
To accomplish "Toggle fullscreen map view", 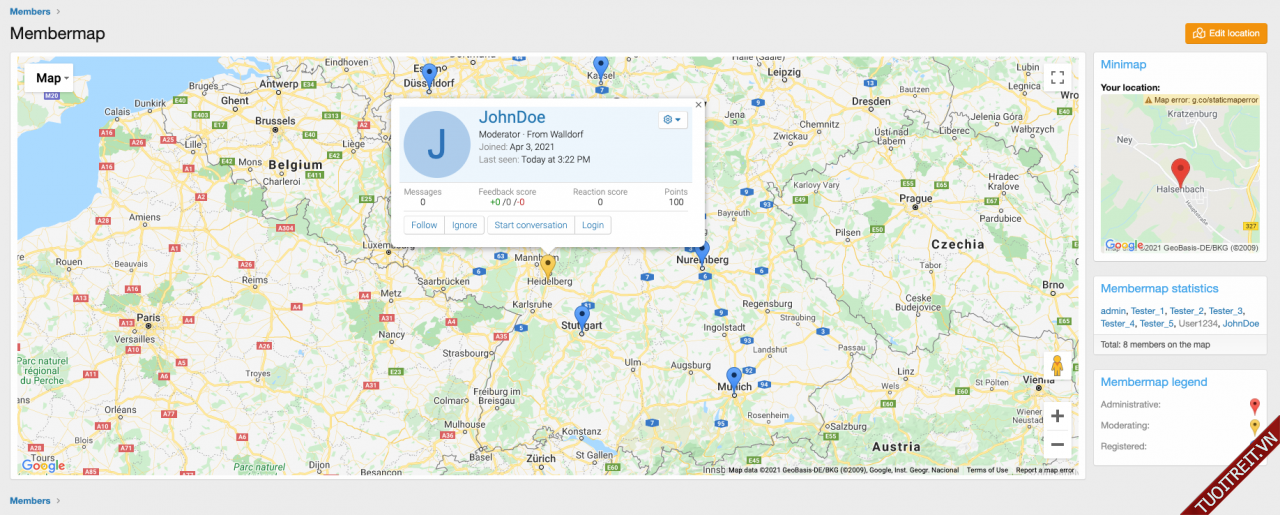I will click(x=1057, y=77).
